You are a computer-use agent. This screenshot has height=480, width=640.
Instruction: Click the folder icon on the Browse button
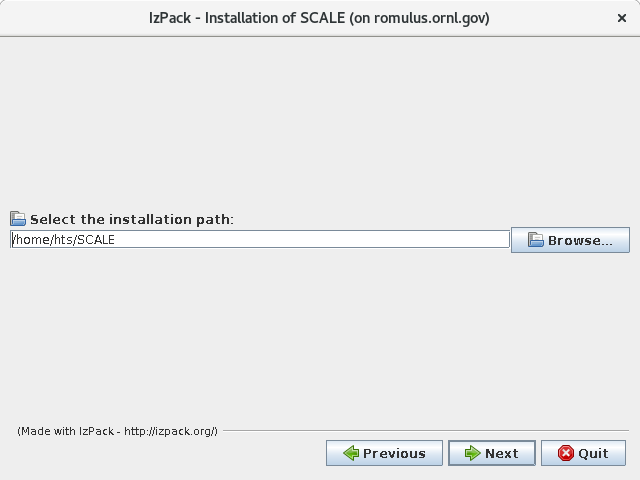pyautogui.click(x=535, y=240)
